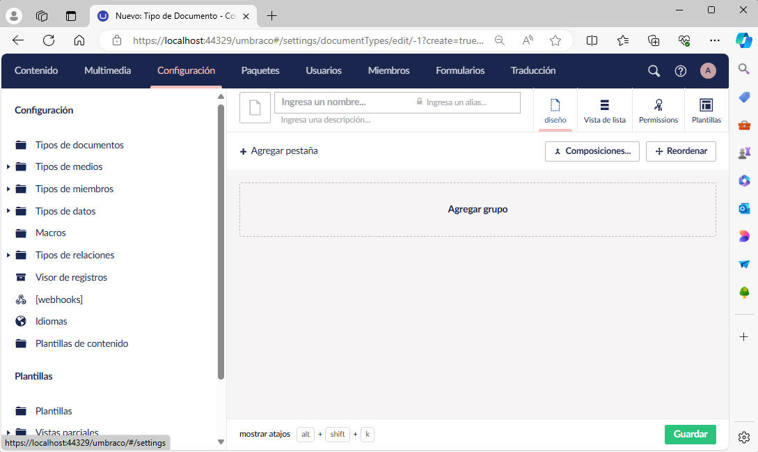Open browser settings and more menu
This screenshot has width=758, height=452.
[x=714, y=41]
